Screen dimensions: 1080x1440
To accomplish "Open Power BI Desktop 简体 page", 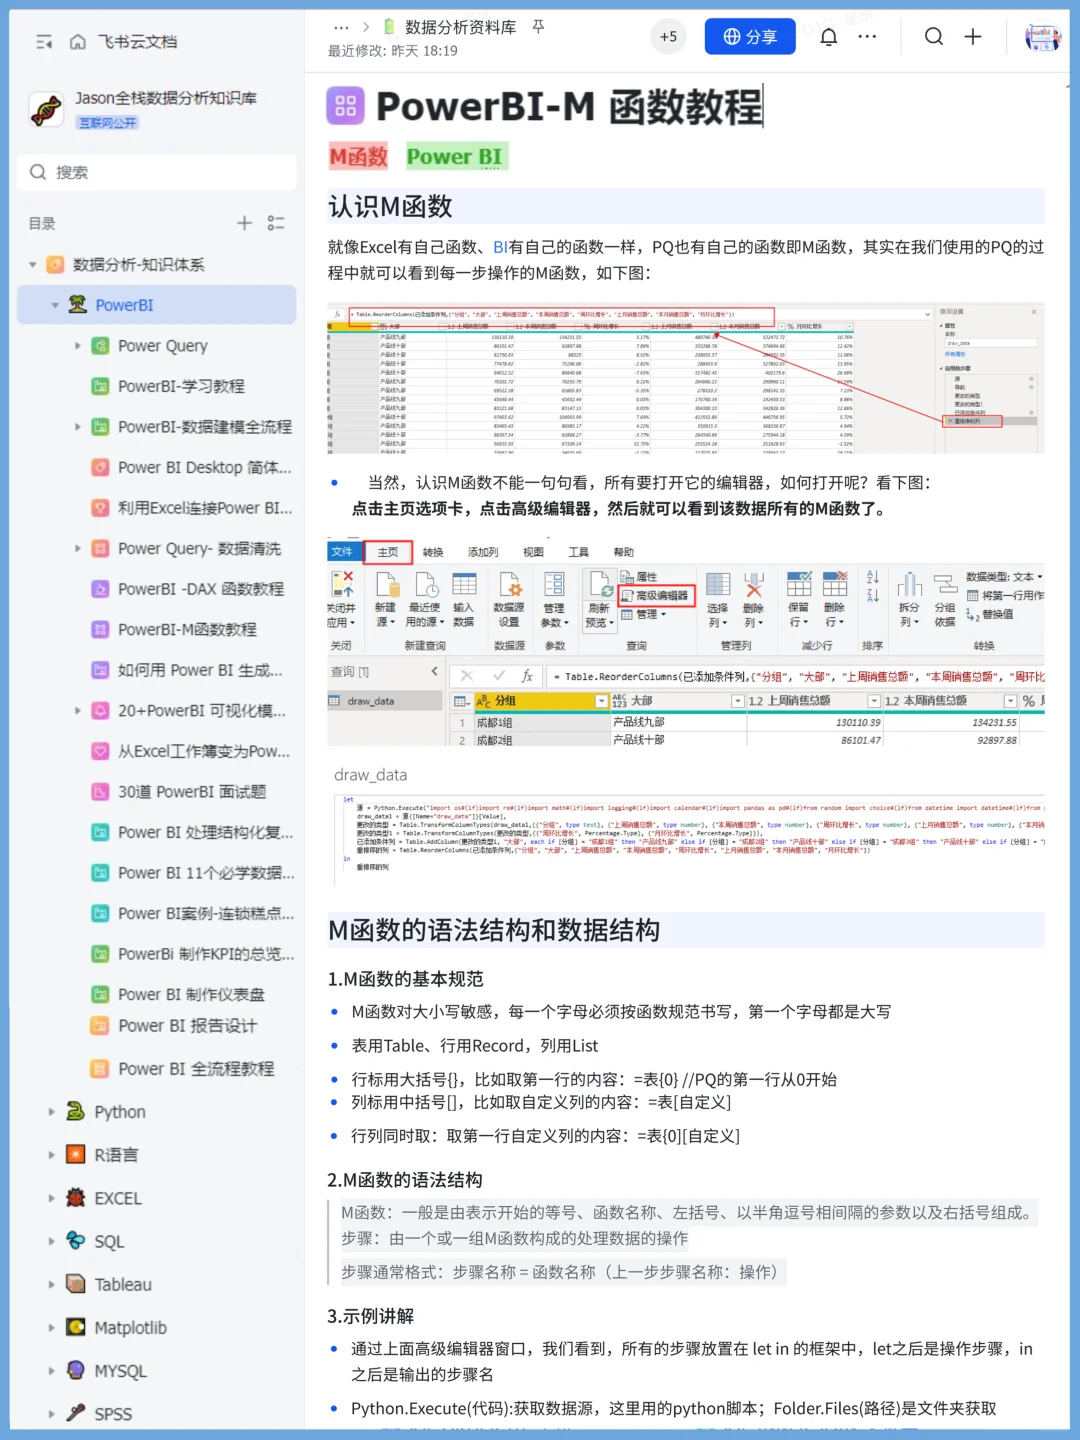I will [x=205, y=467].
